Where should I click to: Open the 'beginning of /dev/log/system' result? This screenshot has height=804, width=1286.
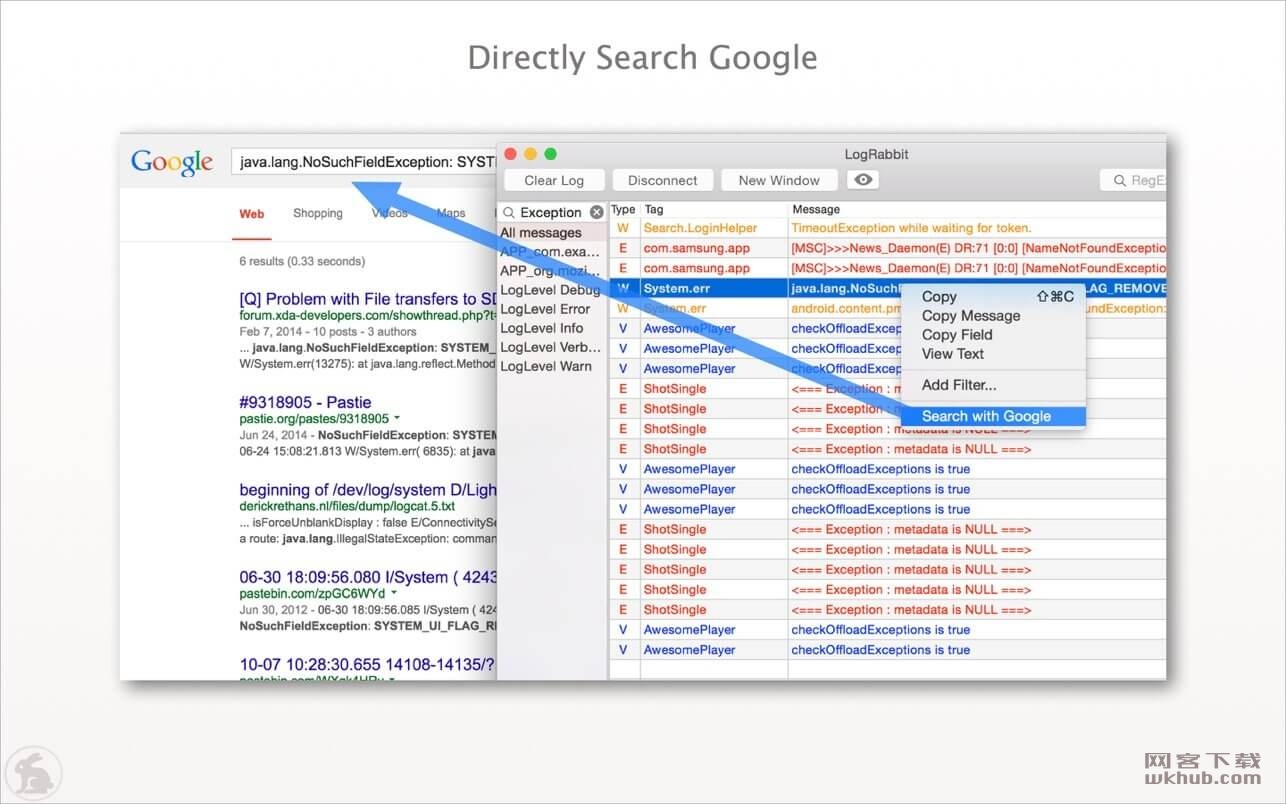[x=368, y=490]
